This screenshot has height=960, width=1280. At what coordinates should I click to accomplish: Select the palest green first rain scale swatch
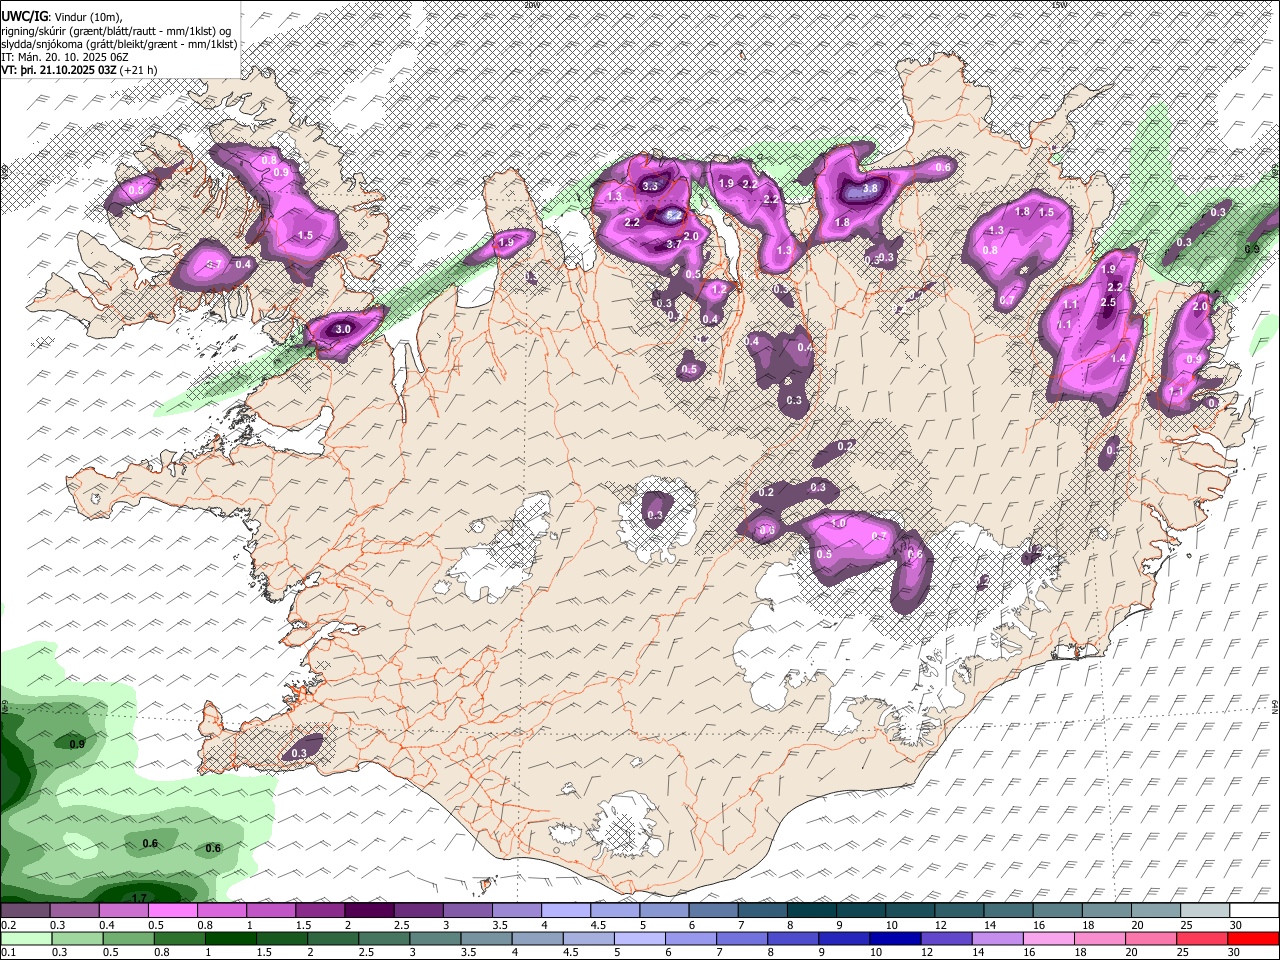[26, 939]
